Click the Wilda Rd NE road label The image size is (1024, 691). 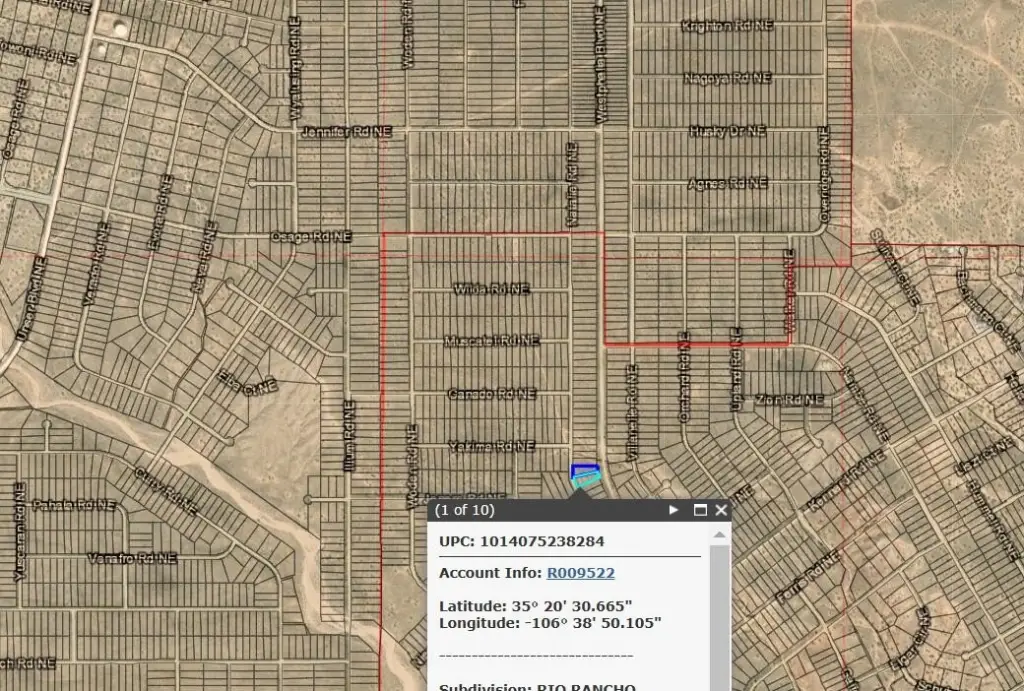click(491, 289)
